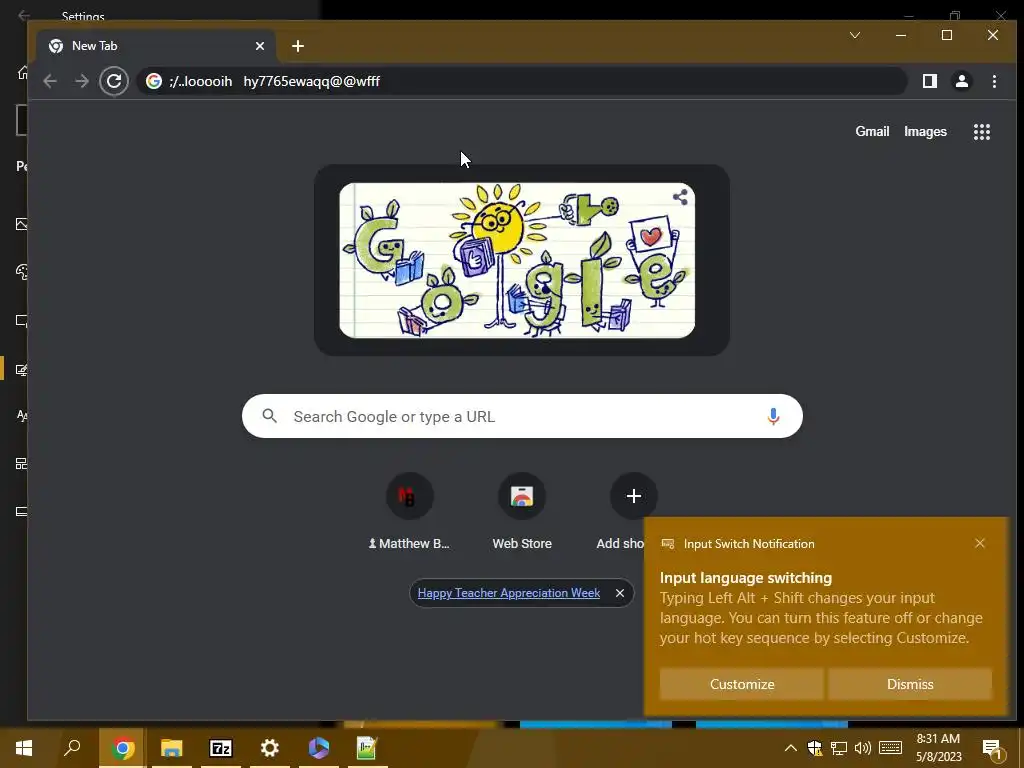This screenshot has height=768, width=1024.
Task: Open the Chrome profile avatar menu
Action: 961,81
